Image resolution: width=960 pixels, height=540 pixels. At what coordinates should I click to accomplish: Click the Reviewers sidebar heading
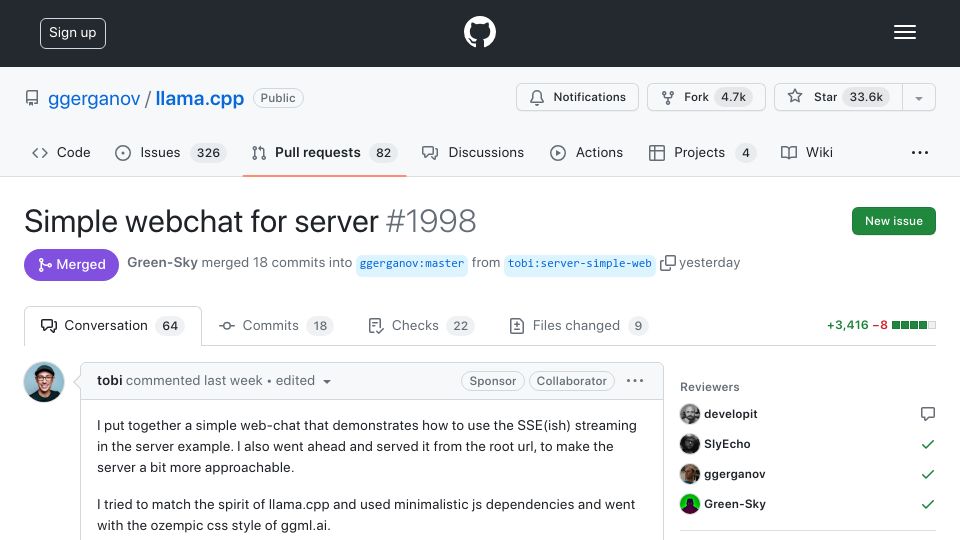pyautogui.click(x=710, y=387)
